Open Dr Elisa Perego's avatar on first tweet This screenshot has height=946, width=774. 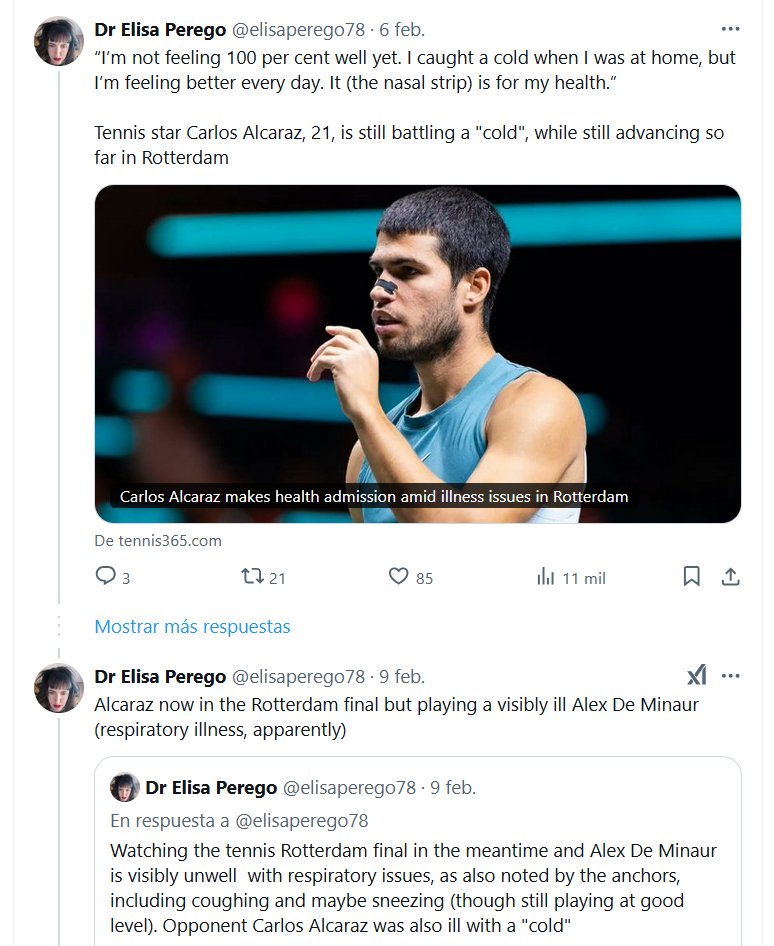pyautogui.click(x=59, y=42)
